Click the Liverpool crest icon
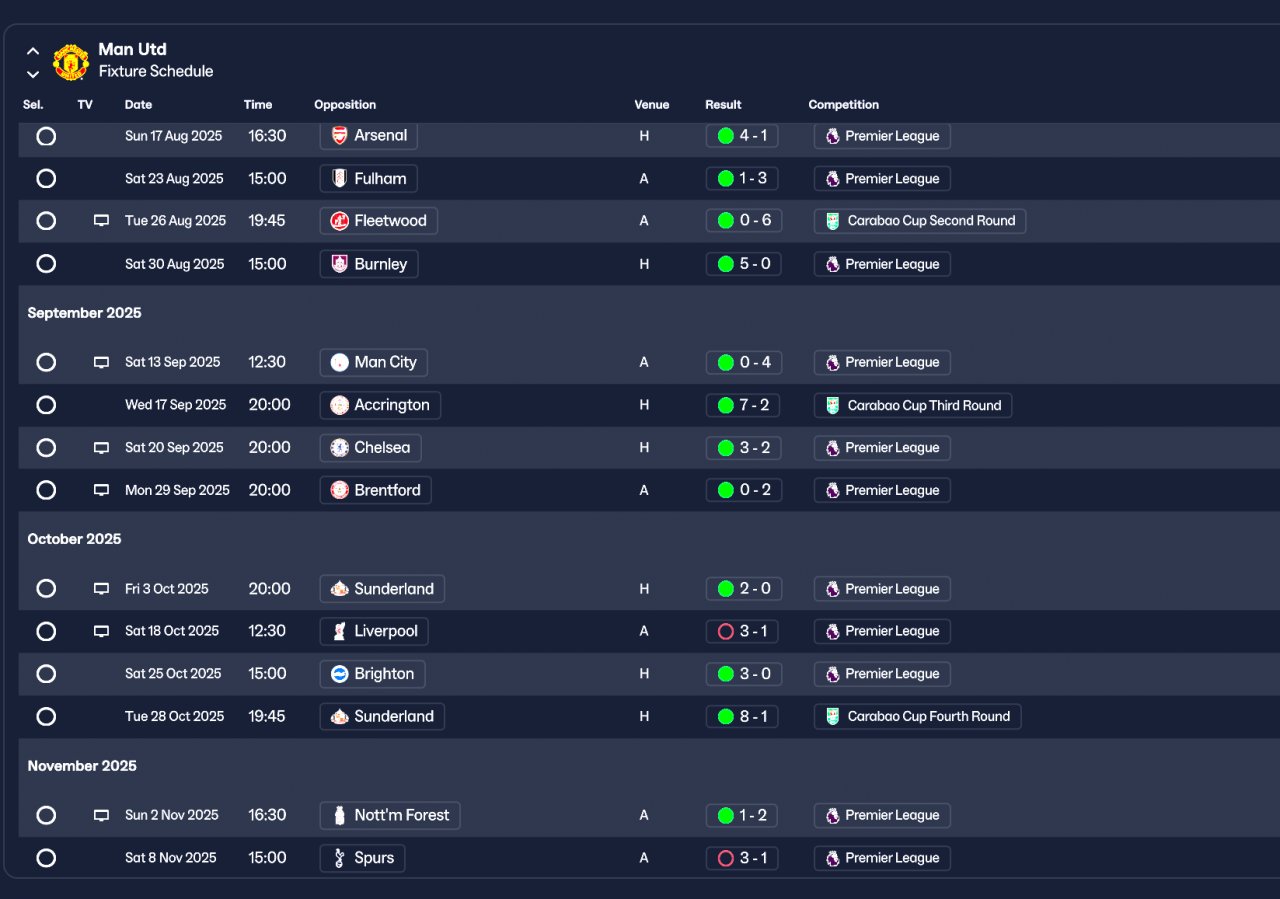Image resolution: width=1280 pixels, height=899 pixels. [x=340, y=631]
